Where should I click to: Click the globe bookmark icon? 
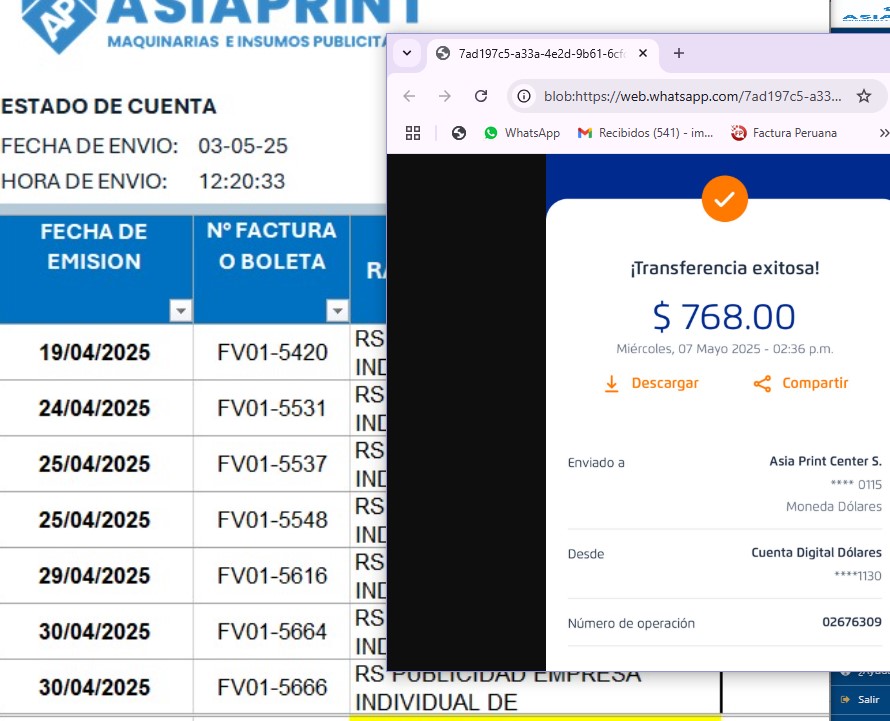point(459,133)
